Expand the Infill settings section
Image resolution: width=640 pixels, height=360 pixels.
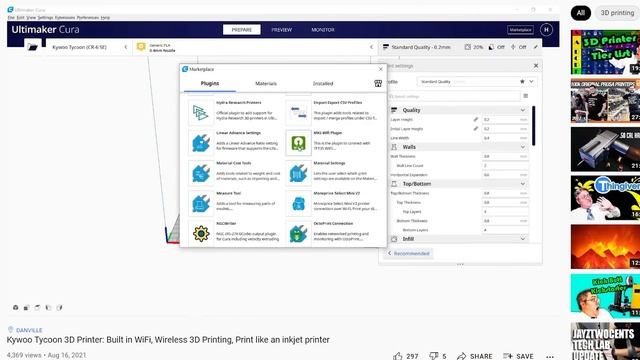(x=523, y=239)
